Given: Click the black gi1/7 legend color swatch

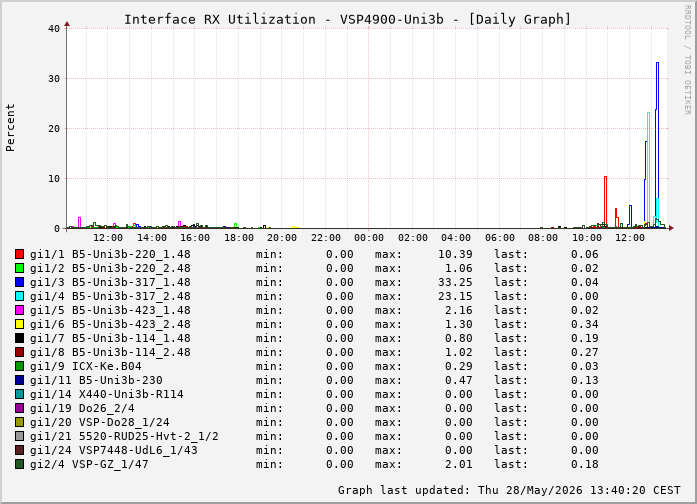Looking at the screenshot, I should point(19,338).
